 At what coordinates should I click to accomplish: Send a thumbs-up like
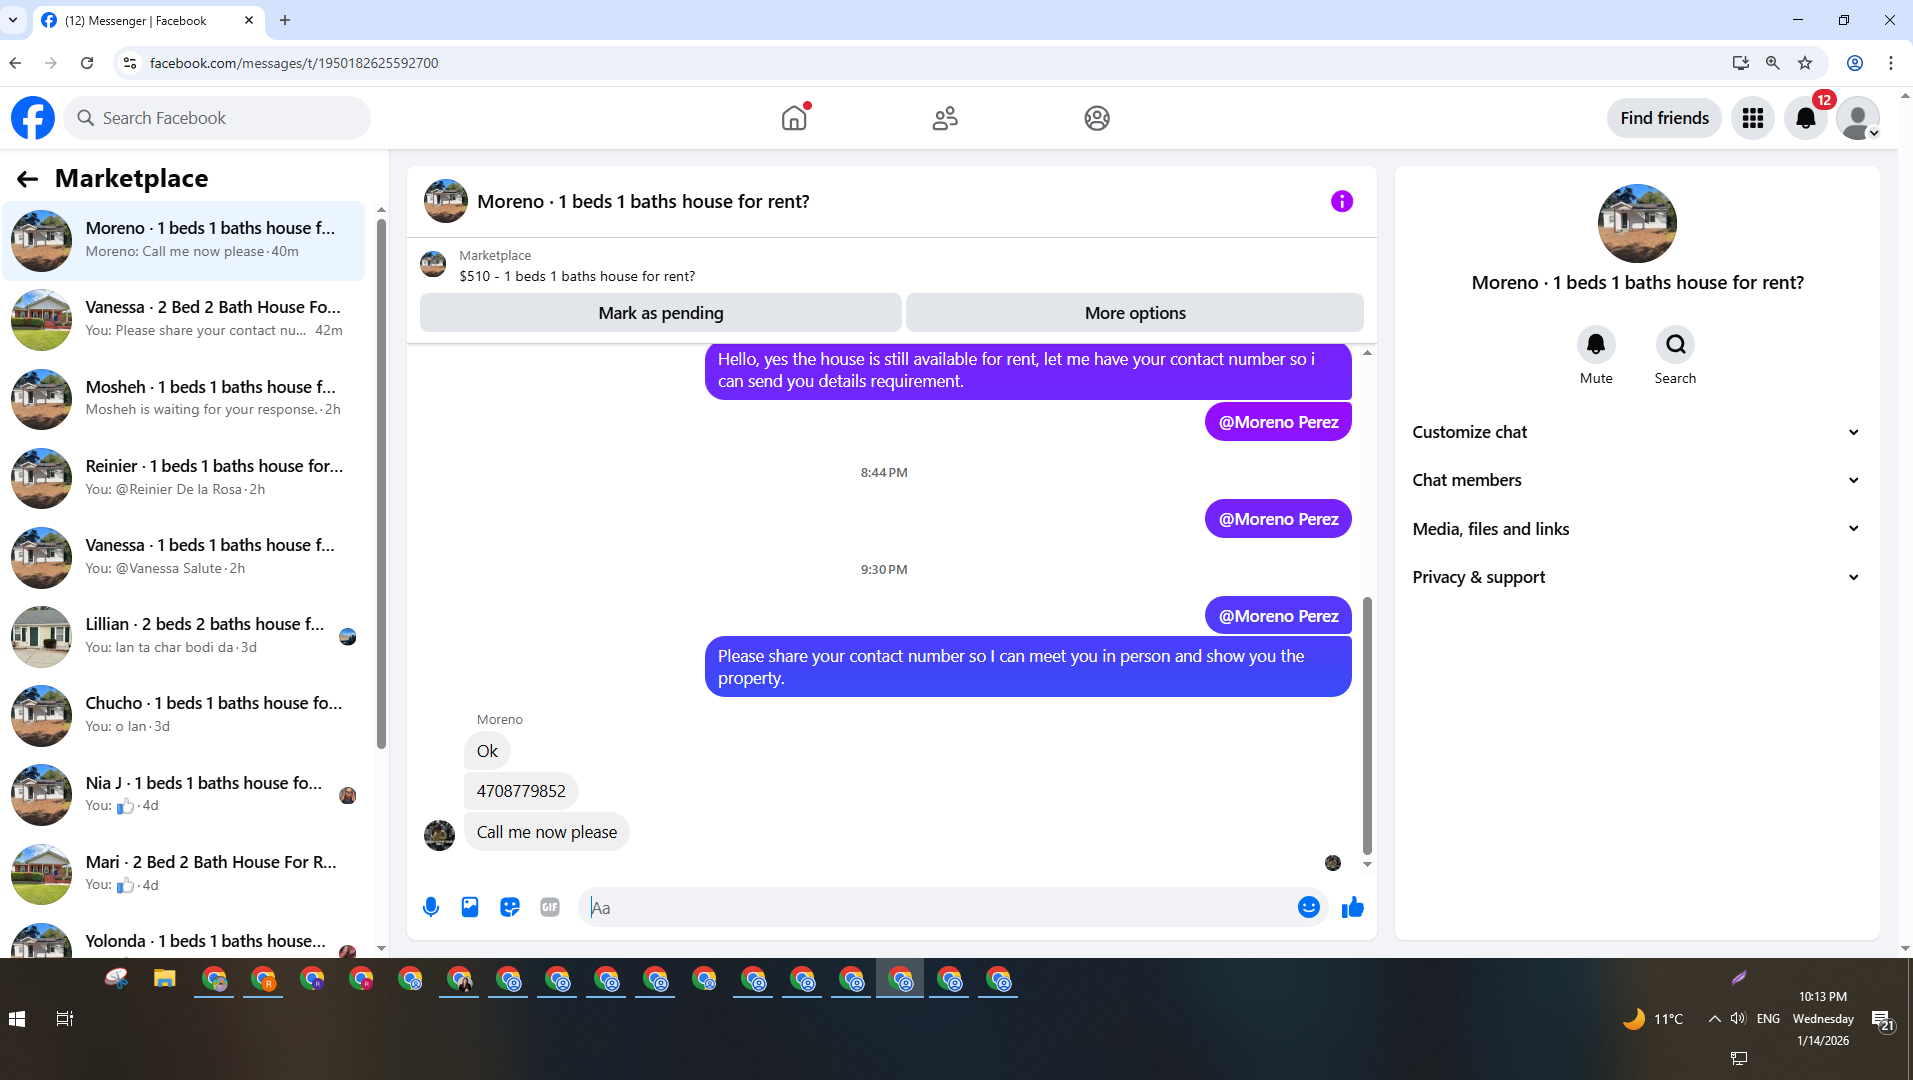click(1353, 907)
